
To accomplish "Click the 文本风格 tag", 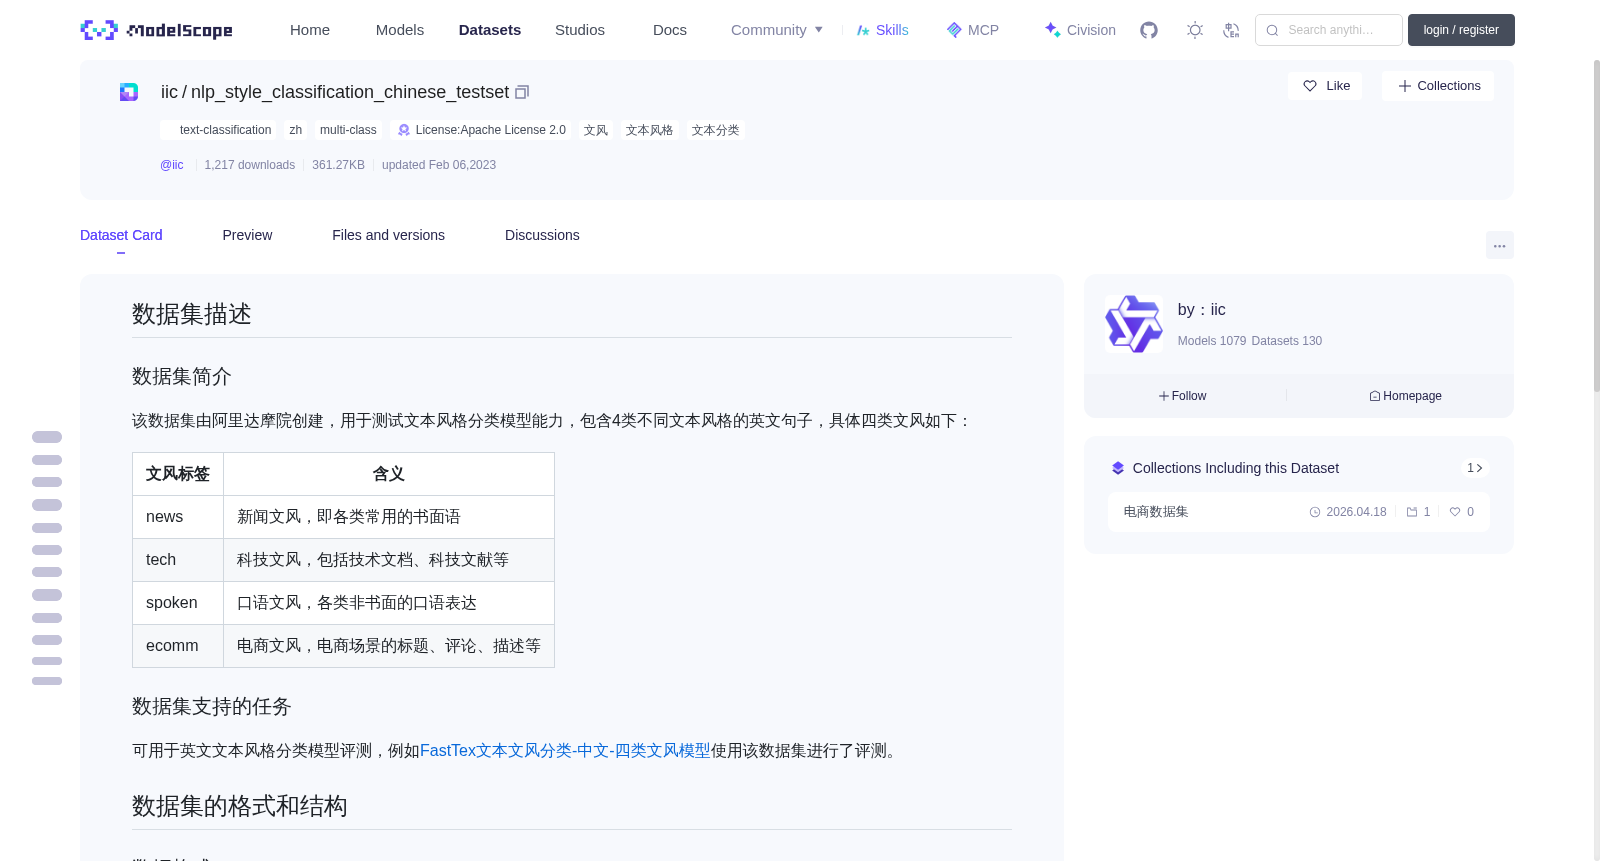I will pyautogui.click(x=649, y=130).
